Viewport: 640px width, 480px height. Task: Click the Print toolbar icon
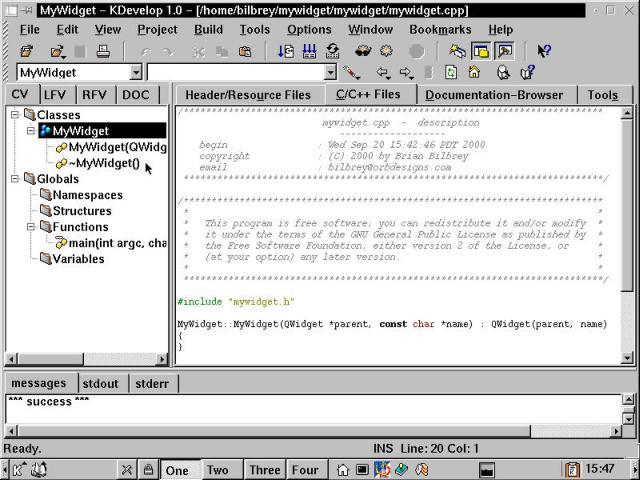[104, 51]
